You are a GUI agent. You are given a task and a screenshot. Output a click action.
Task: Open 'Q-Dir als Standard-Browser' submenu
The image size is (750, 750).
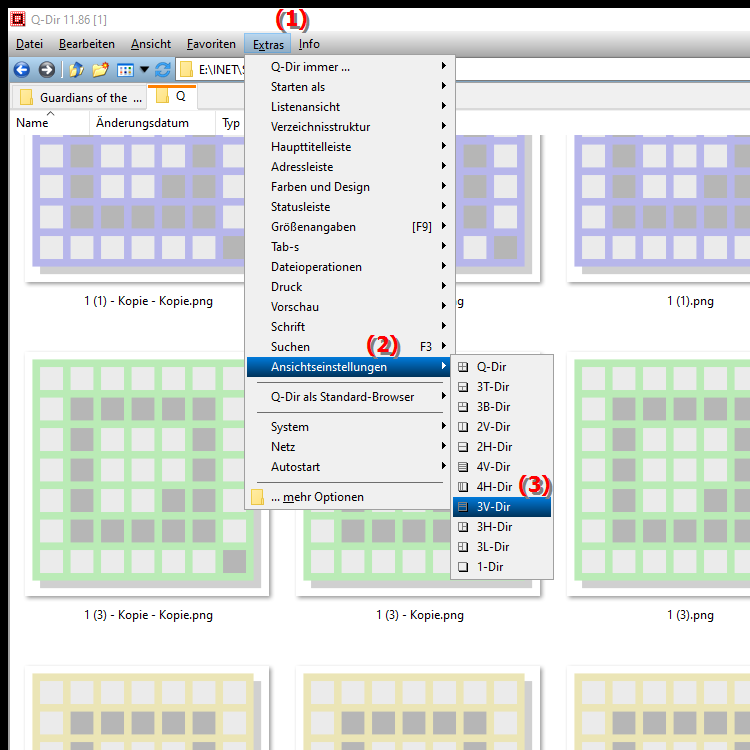coord(349,397)
